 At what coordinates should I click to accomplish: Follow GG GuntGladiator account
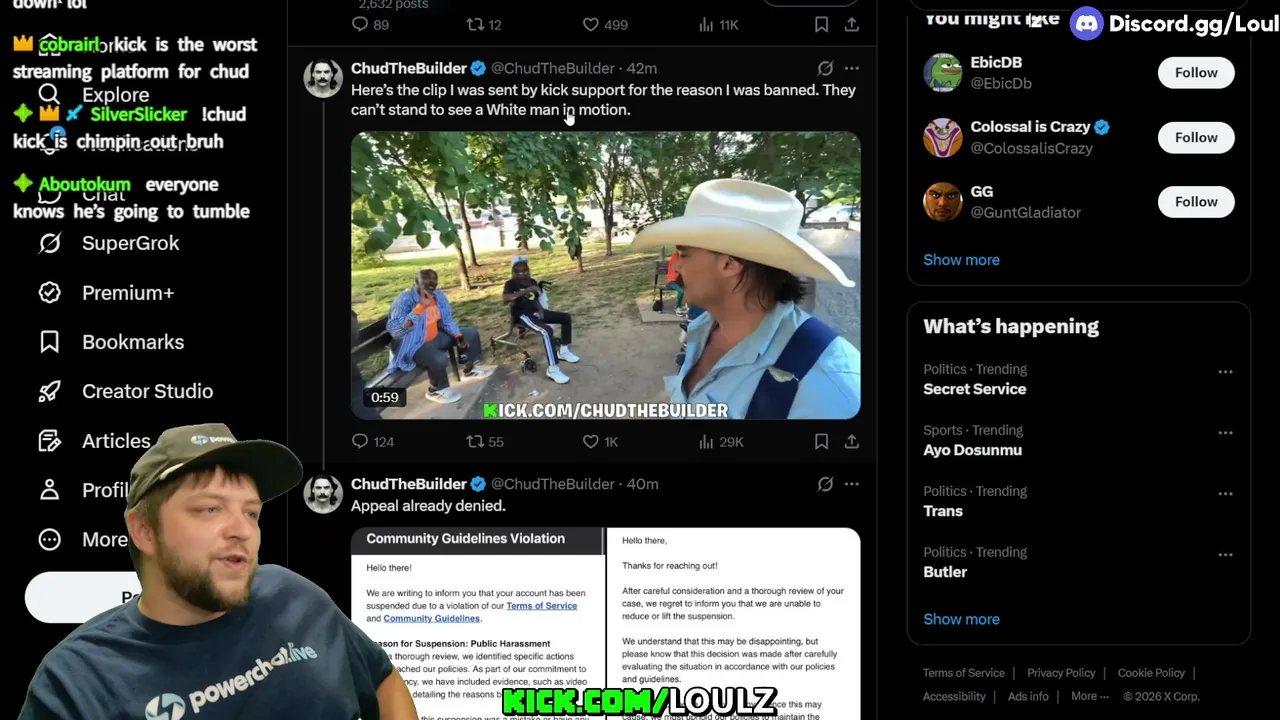[1196, 201]
